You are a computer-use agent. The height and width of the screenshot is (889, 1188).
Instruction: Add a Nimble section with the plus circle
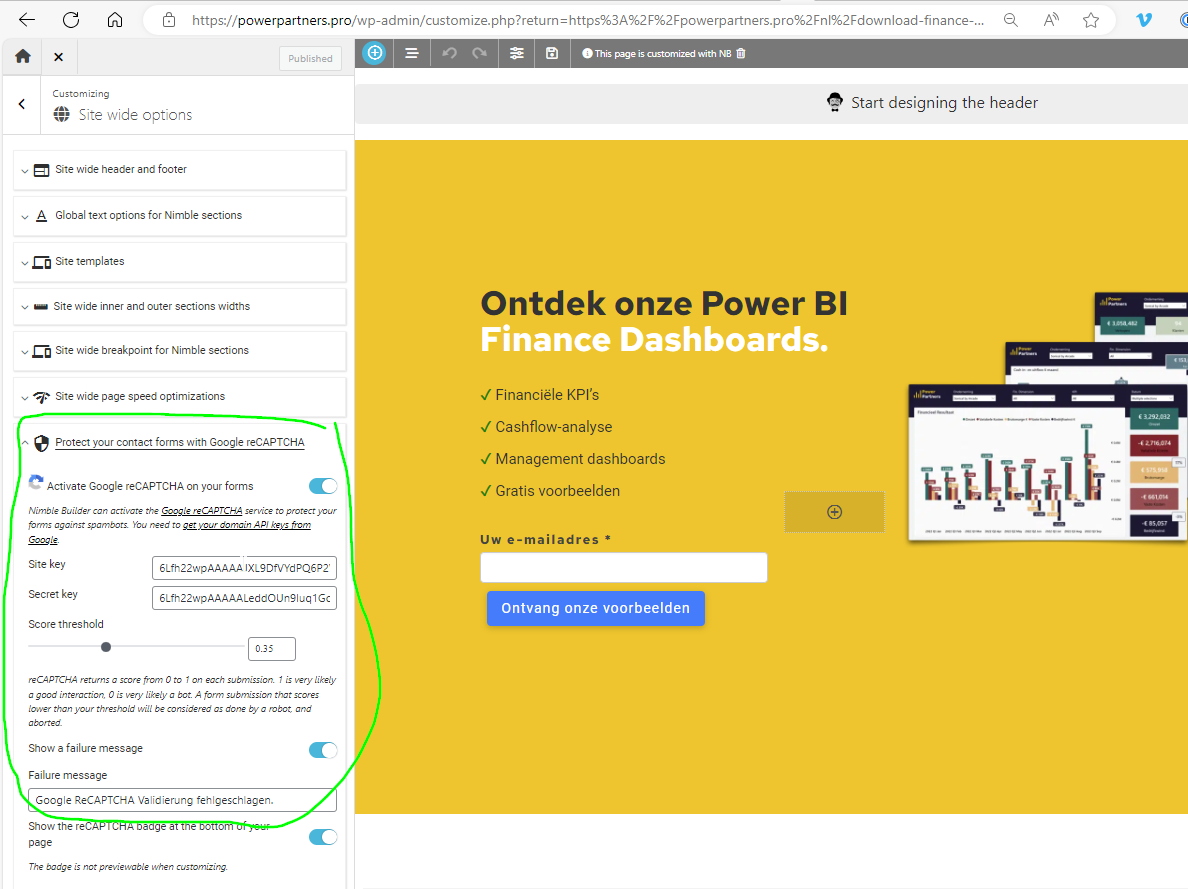pos(374,53)
